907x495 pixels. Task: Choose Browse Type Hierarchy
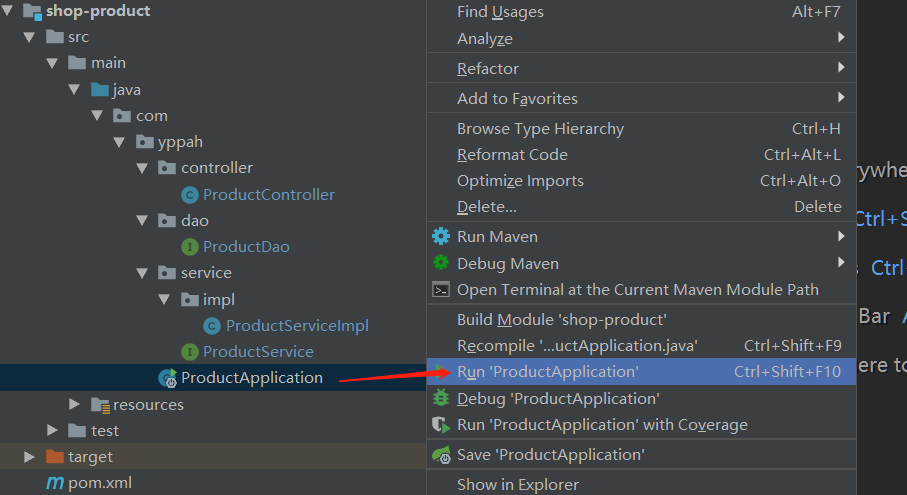[641, 129]
